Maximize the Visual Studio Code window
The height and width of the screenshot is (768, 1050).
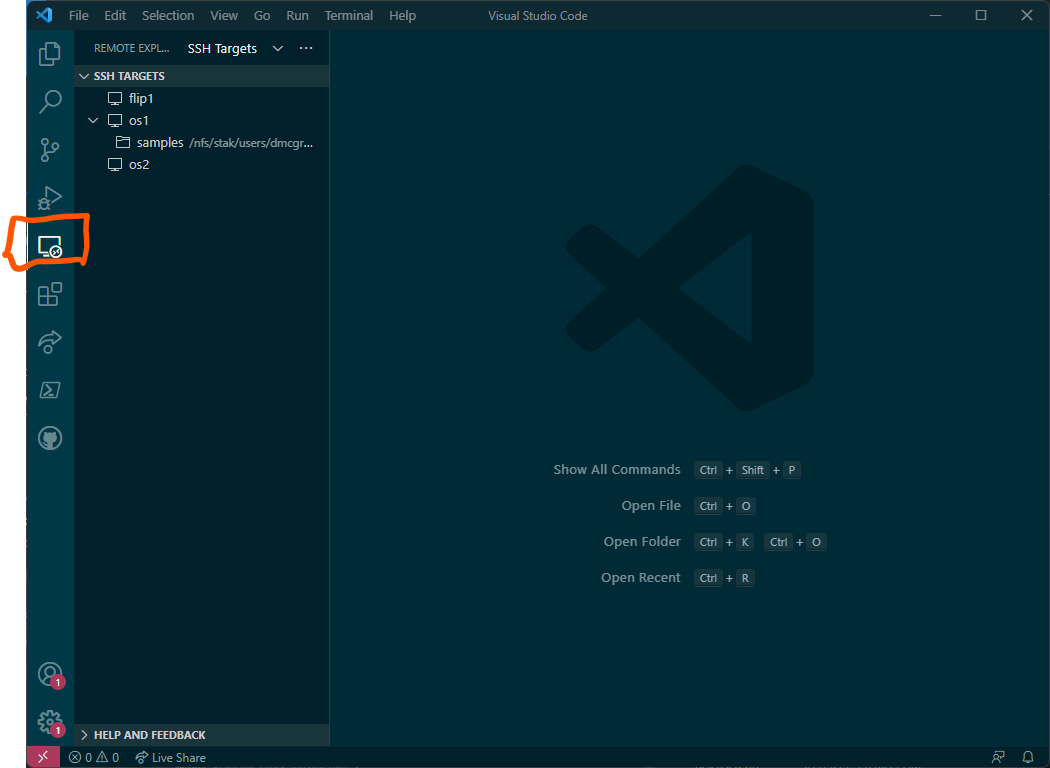(x=980, y=15)
